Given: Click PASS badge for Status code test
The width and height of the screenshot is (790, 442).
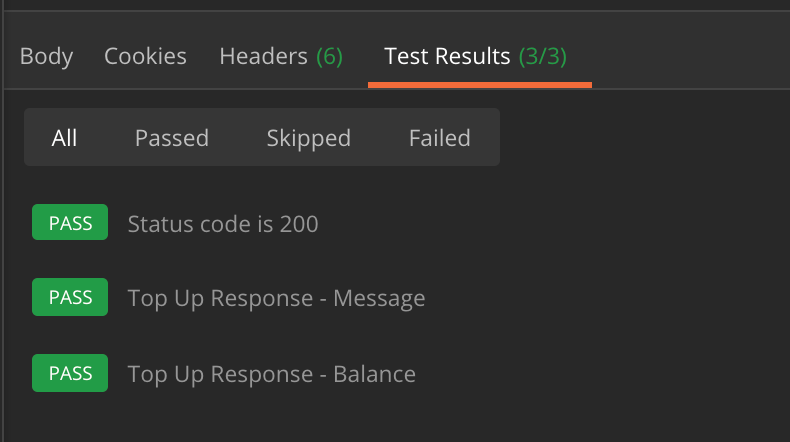Looking at the screenshot, I should 70,222.
